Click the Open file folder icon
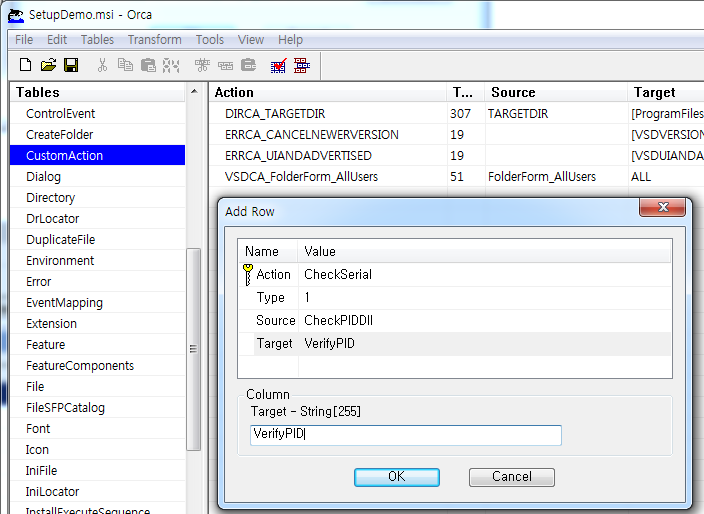This screenshot has width=704, height=514. (48, 65)
